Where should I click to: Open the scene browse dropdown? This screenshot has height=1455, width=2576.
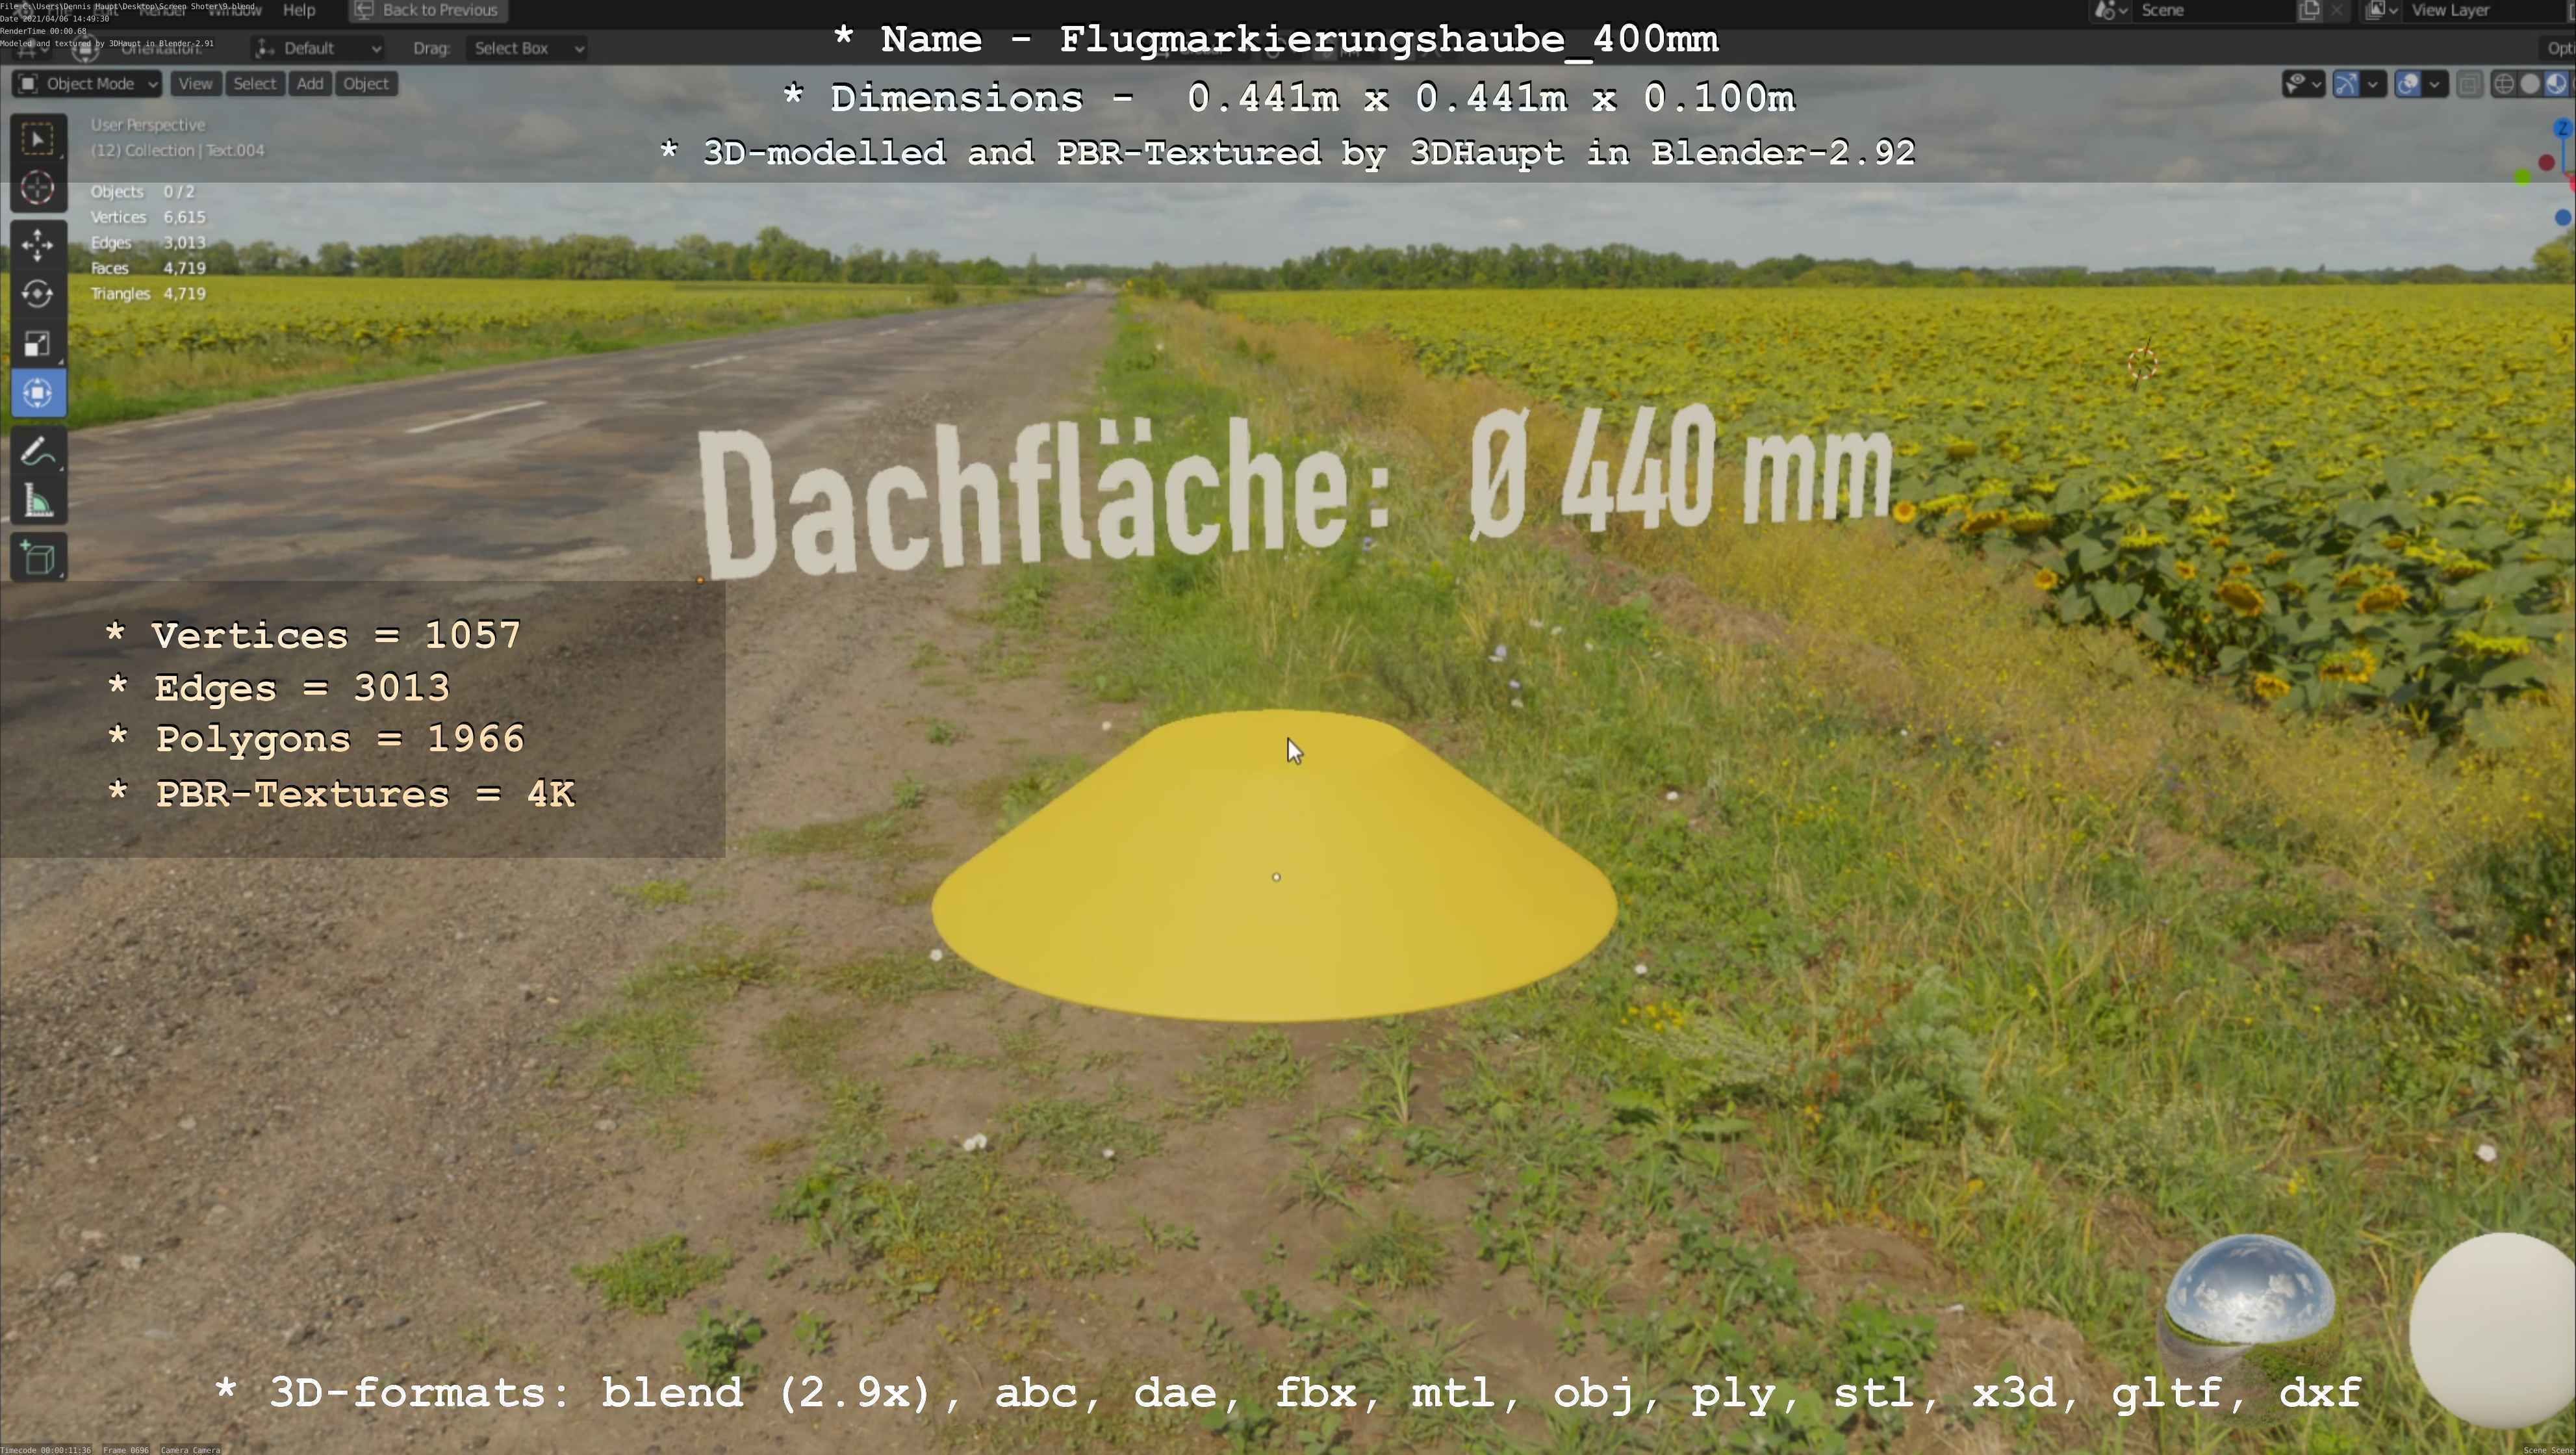pos(2110,10)
